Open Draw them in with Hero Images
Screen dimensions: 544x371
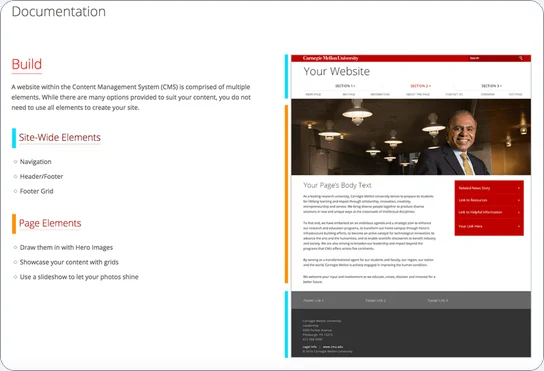coord(66,247)
